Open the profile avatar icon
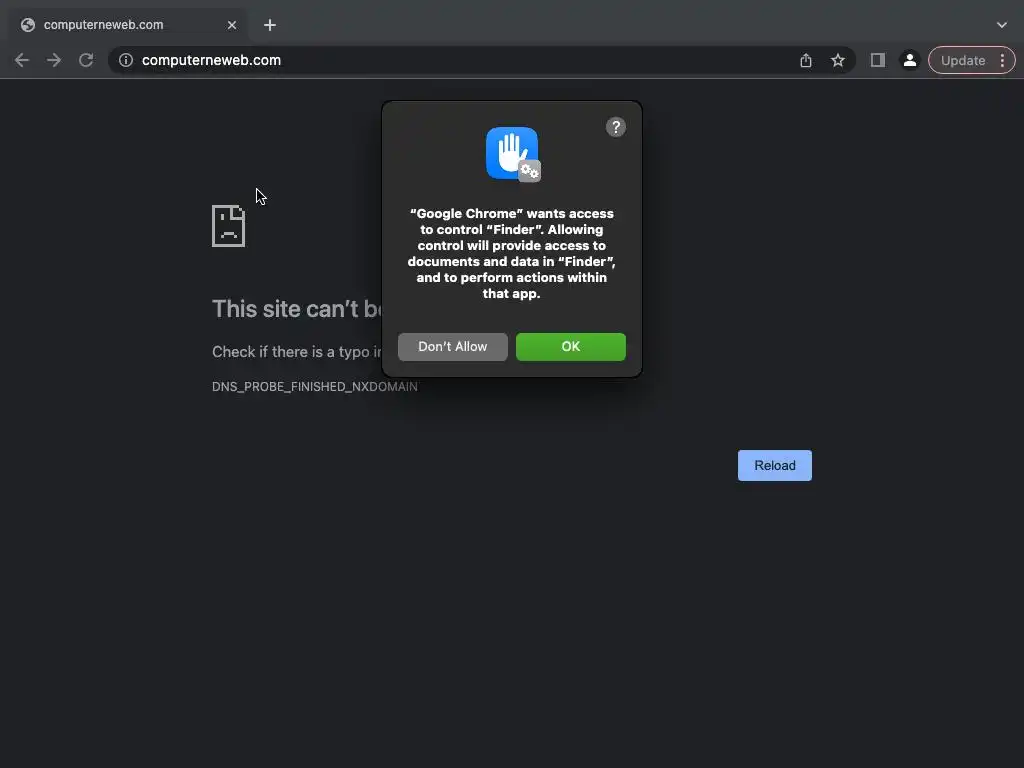 tap(910, 60)
